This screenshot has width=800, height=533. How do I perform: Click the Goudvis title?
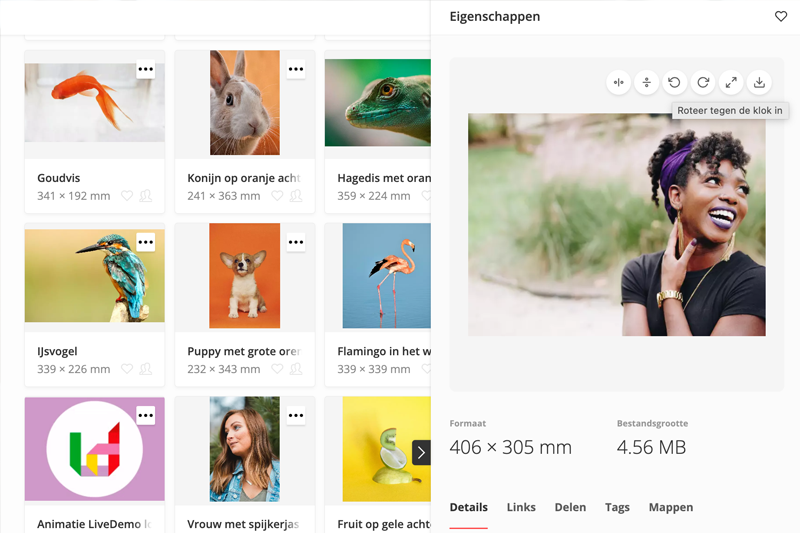[59, 178]
